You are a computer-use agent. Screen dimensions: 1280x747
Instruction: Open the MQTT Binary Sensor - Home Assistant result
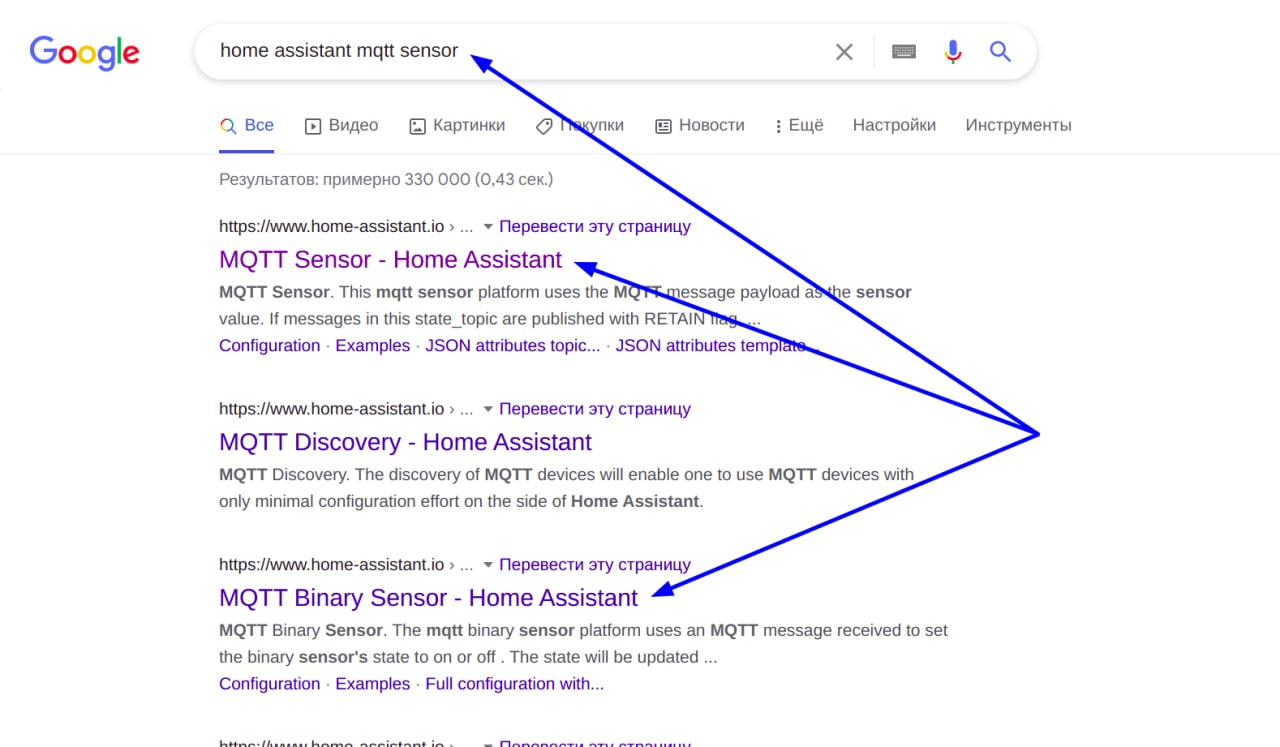pyautogui.click(x=428, y=598)
